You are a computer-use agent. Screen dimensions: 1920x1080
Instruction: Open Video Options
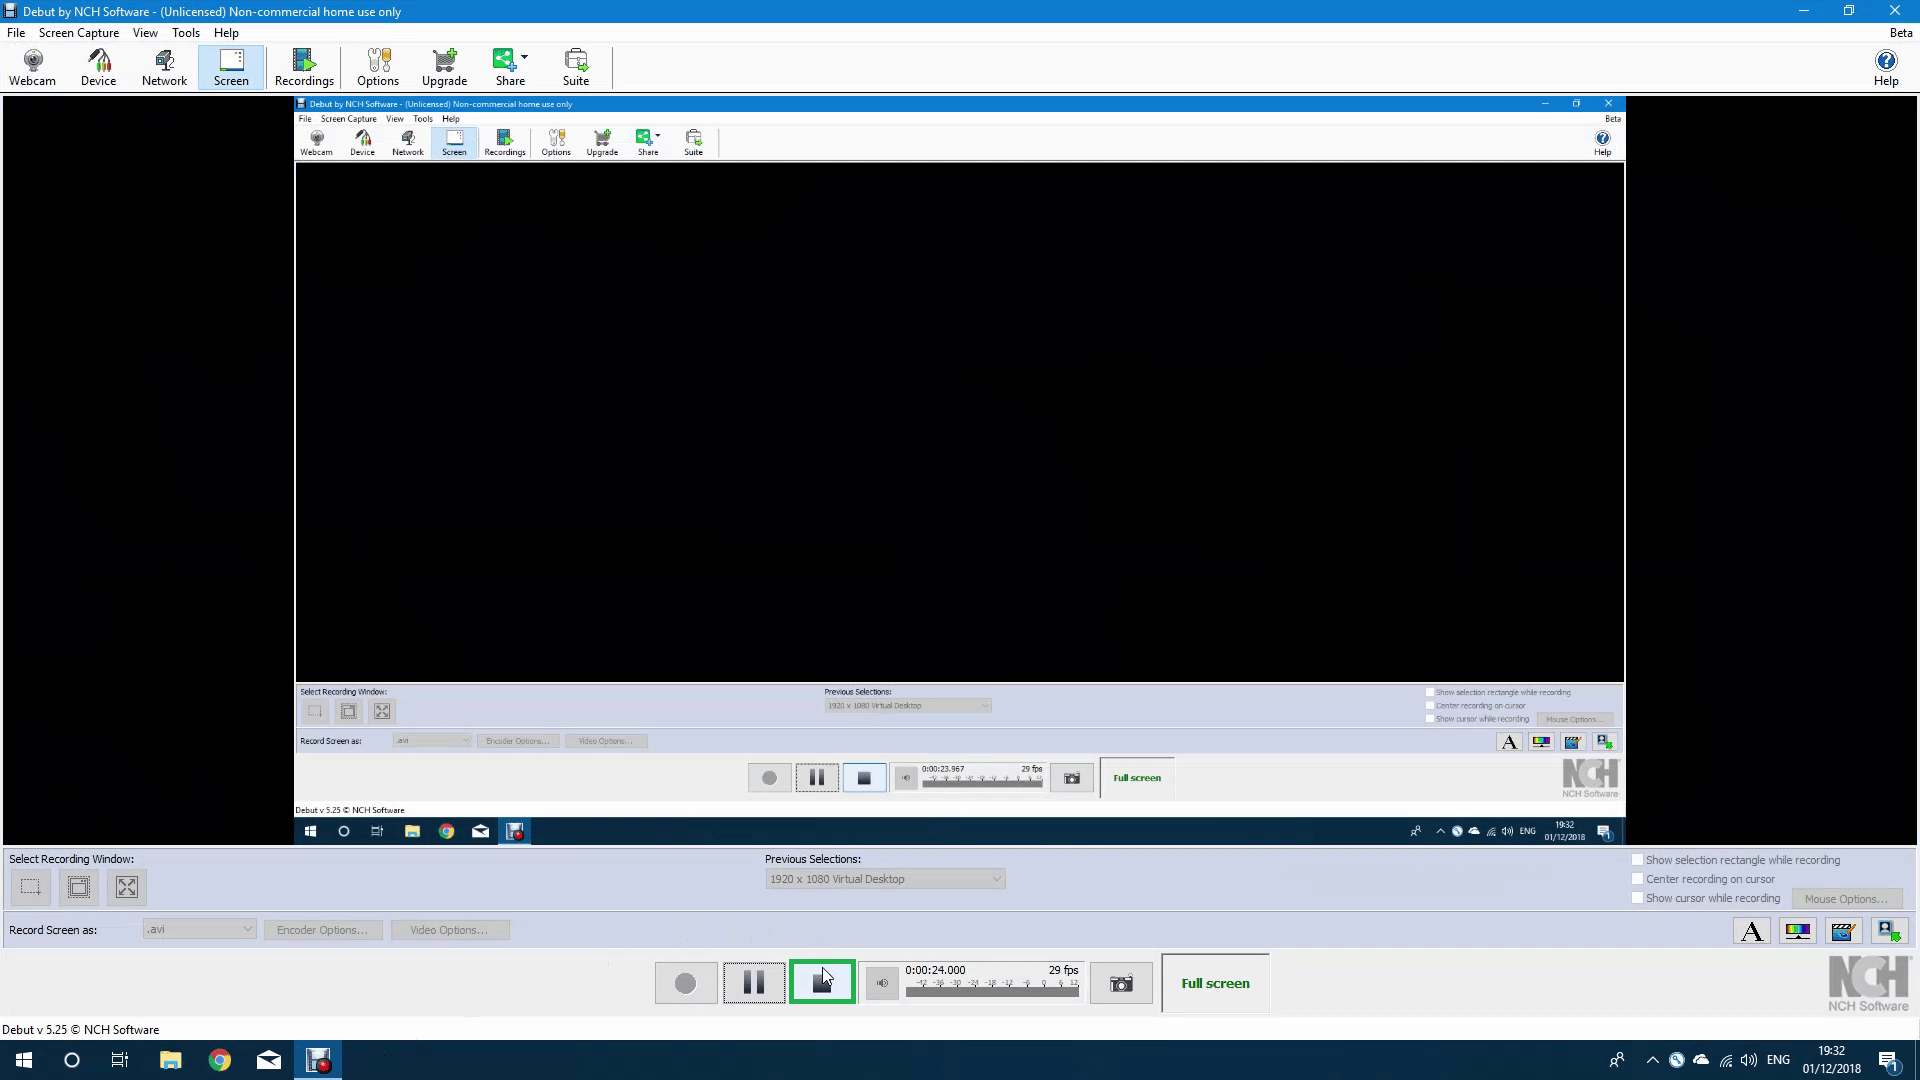449,930
